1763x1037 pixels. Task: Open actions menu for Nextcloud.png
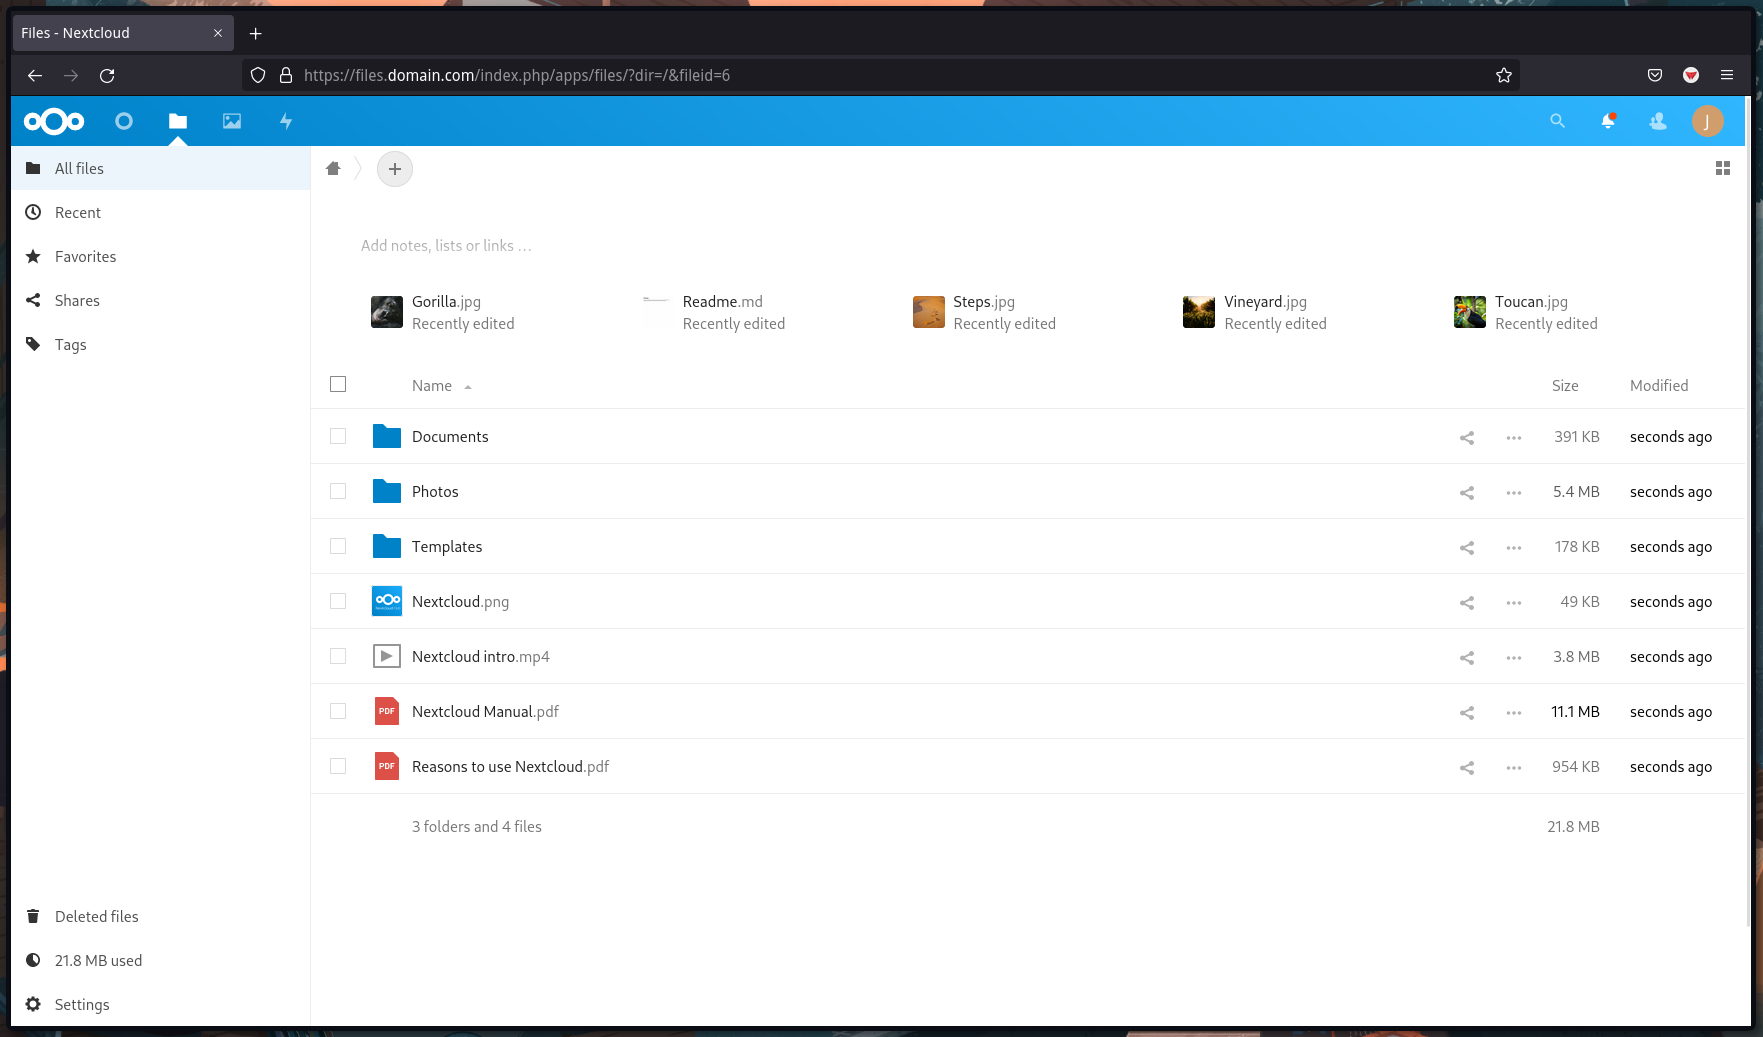click(1514, 602)
